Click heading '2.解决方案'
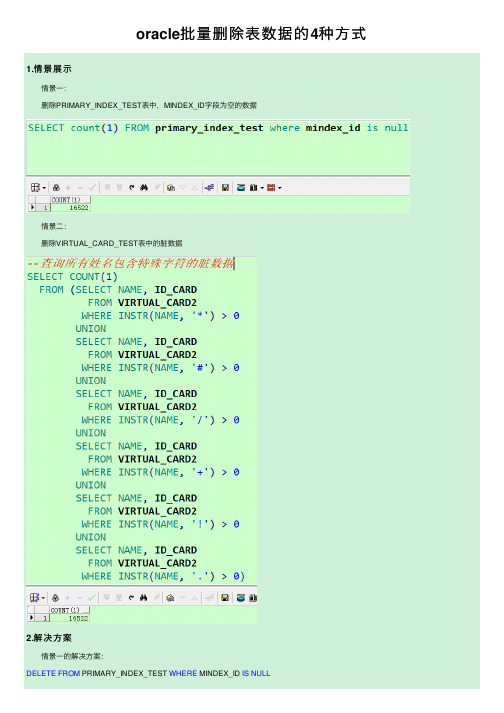Screen dimensions: 504x713 [x=49, y=638]
